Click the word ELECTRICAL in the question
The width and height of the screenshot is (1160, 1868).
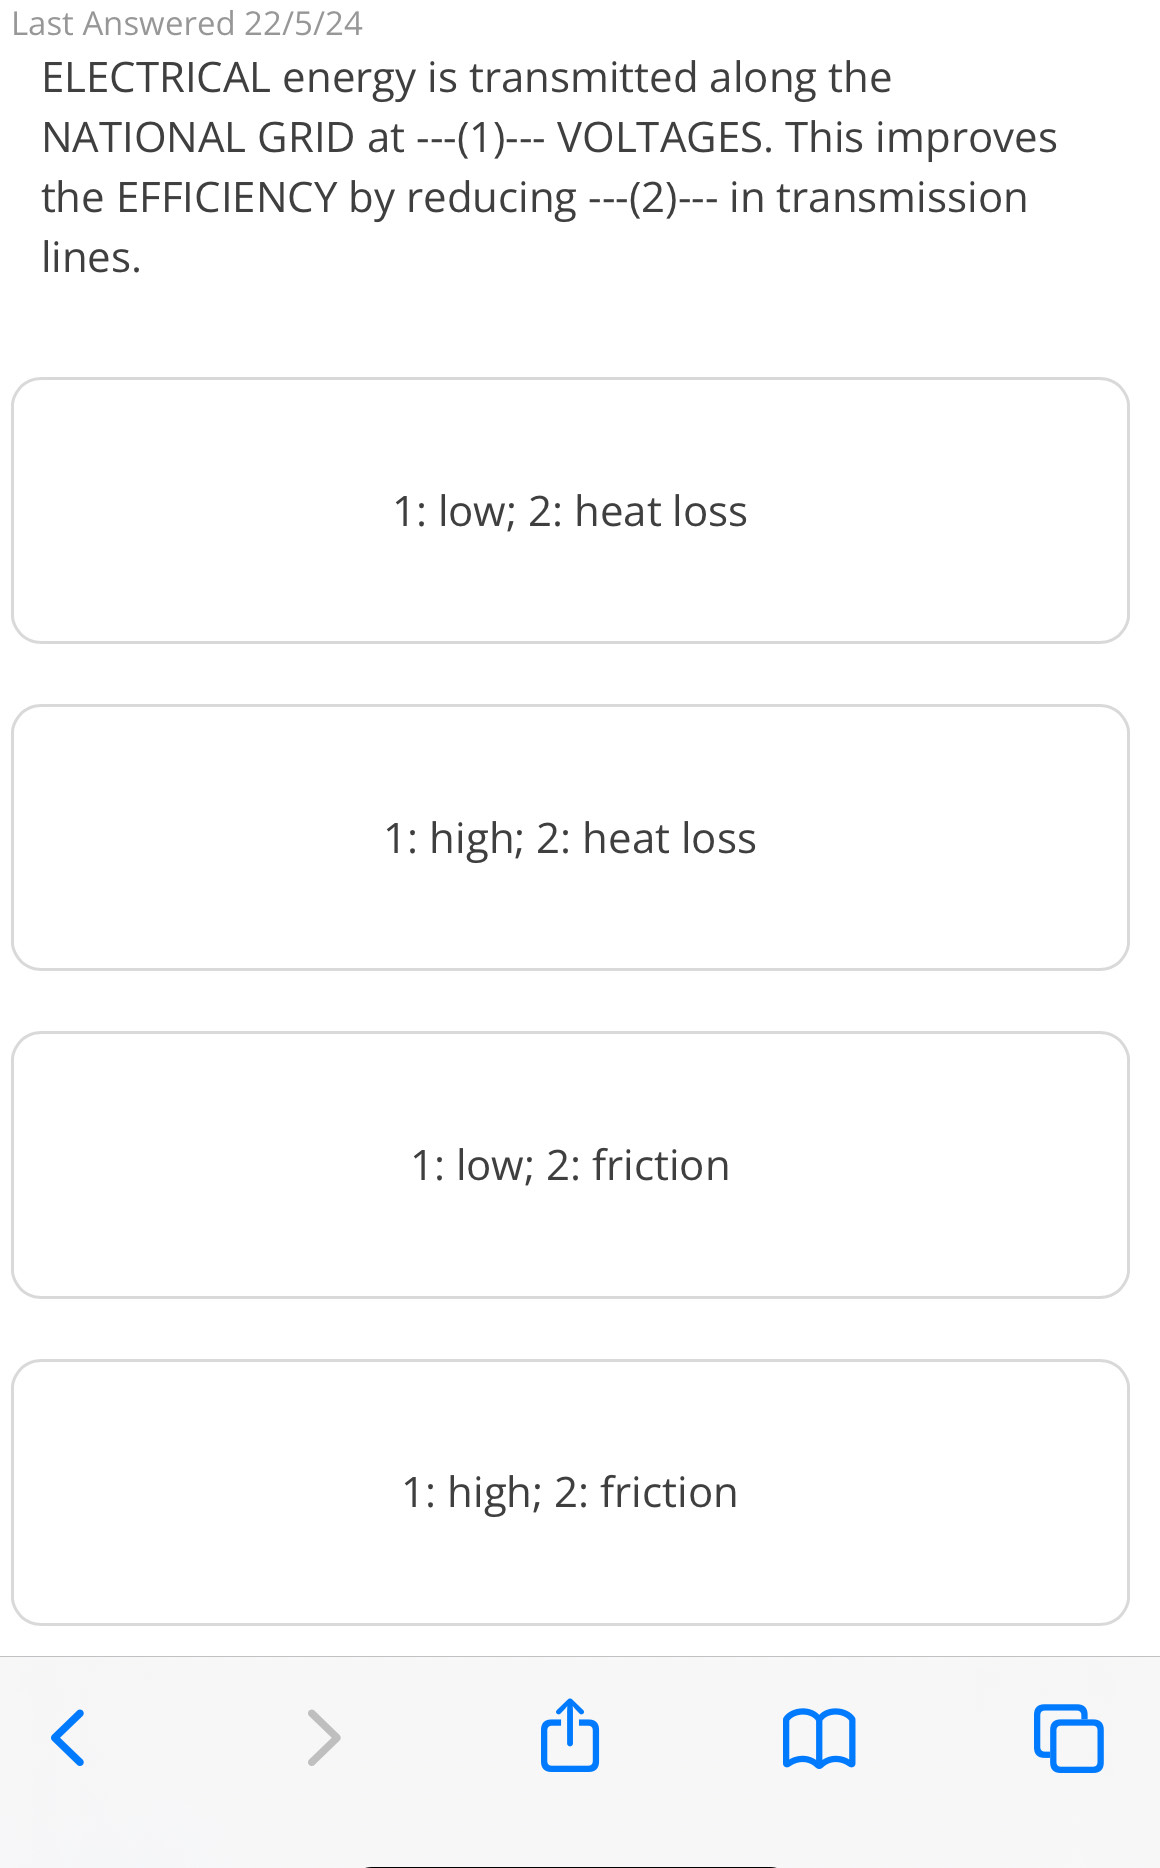point(156,78)
